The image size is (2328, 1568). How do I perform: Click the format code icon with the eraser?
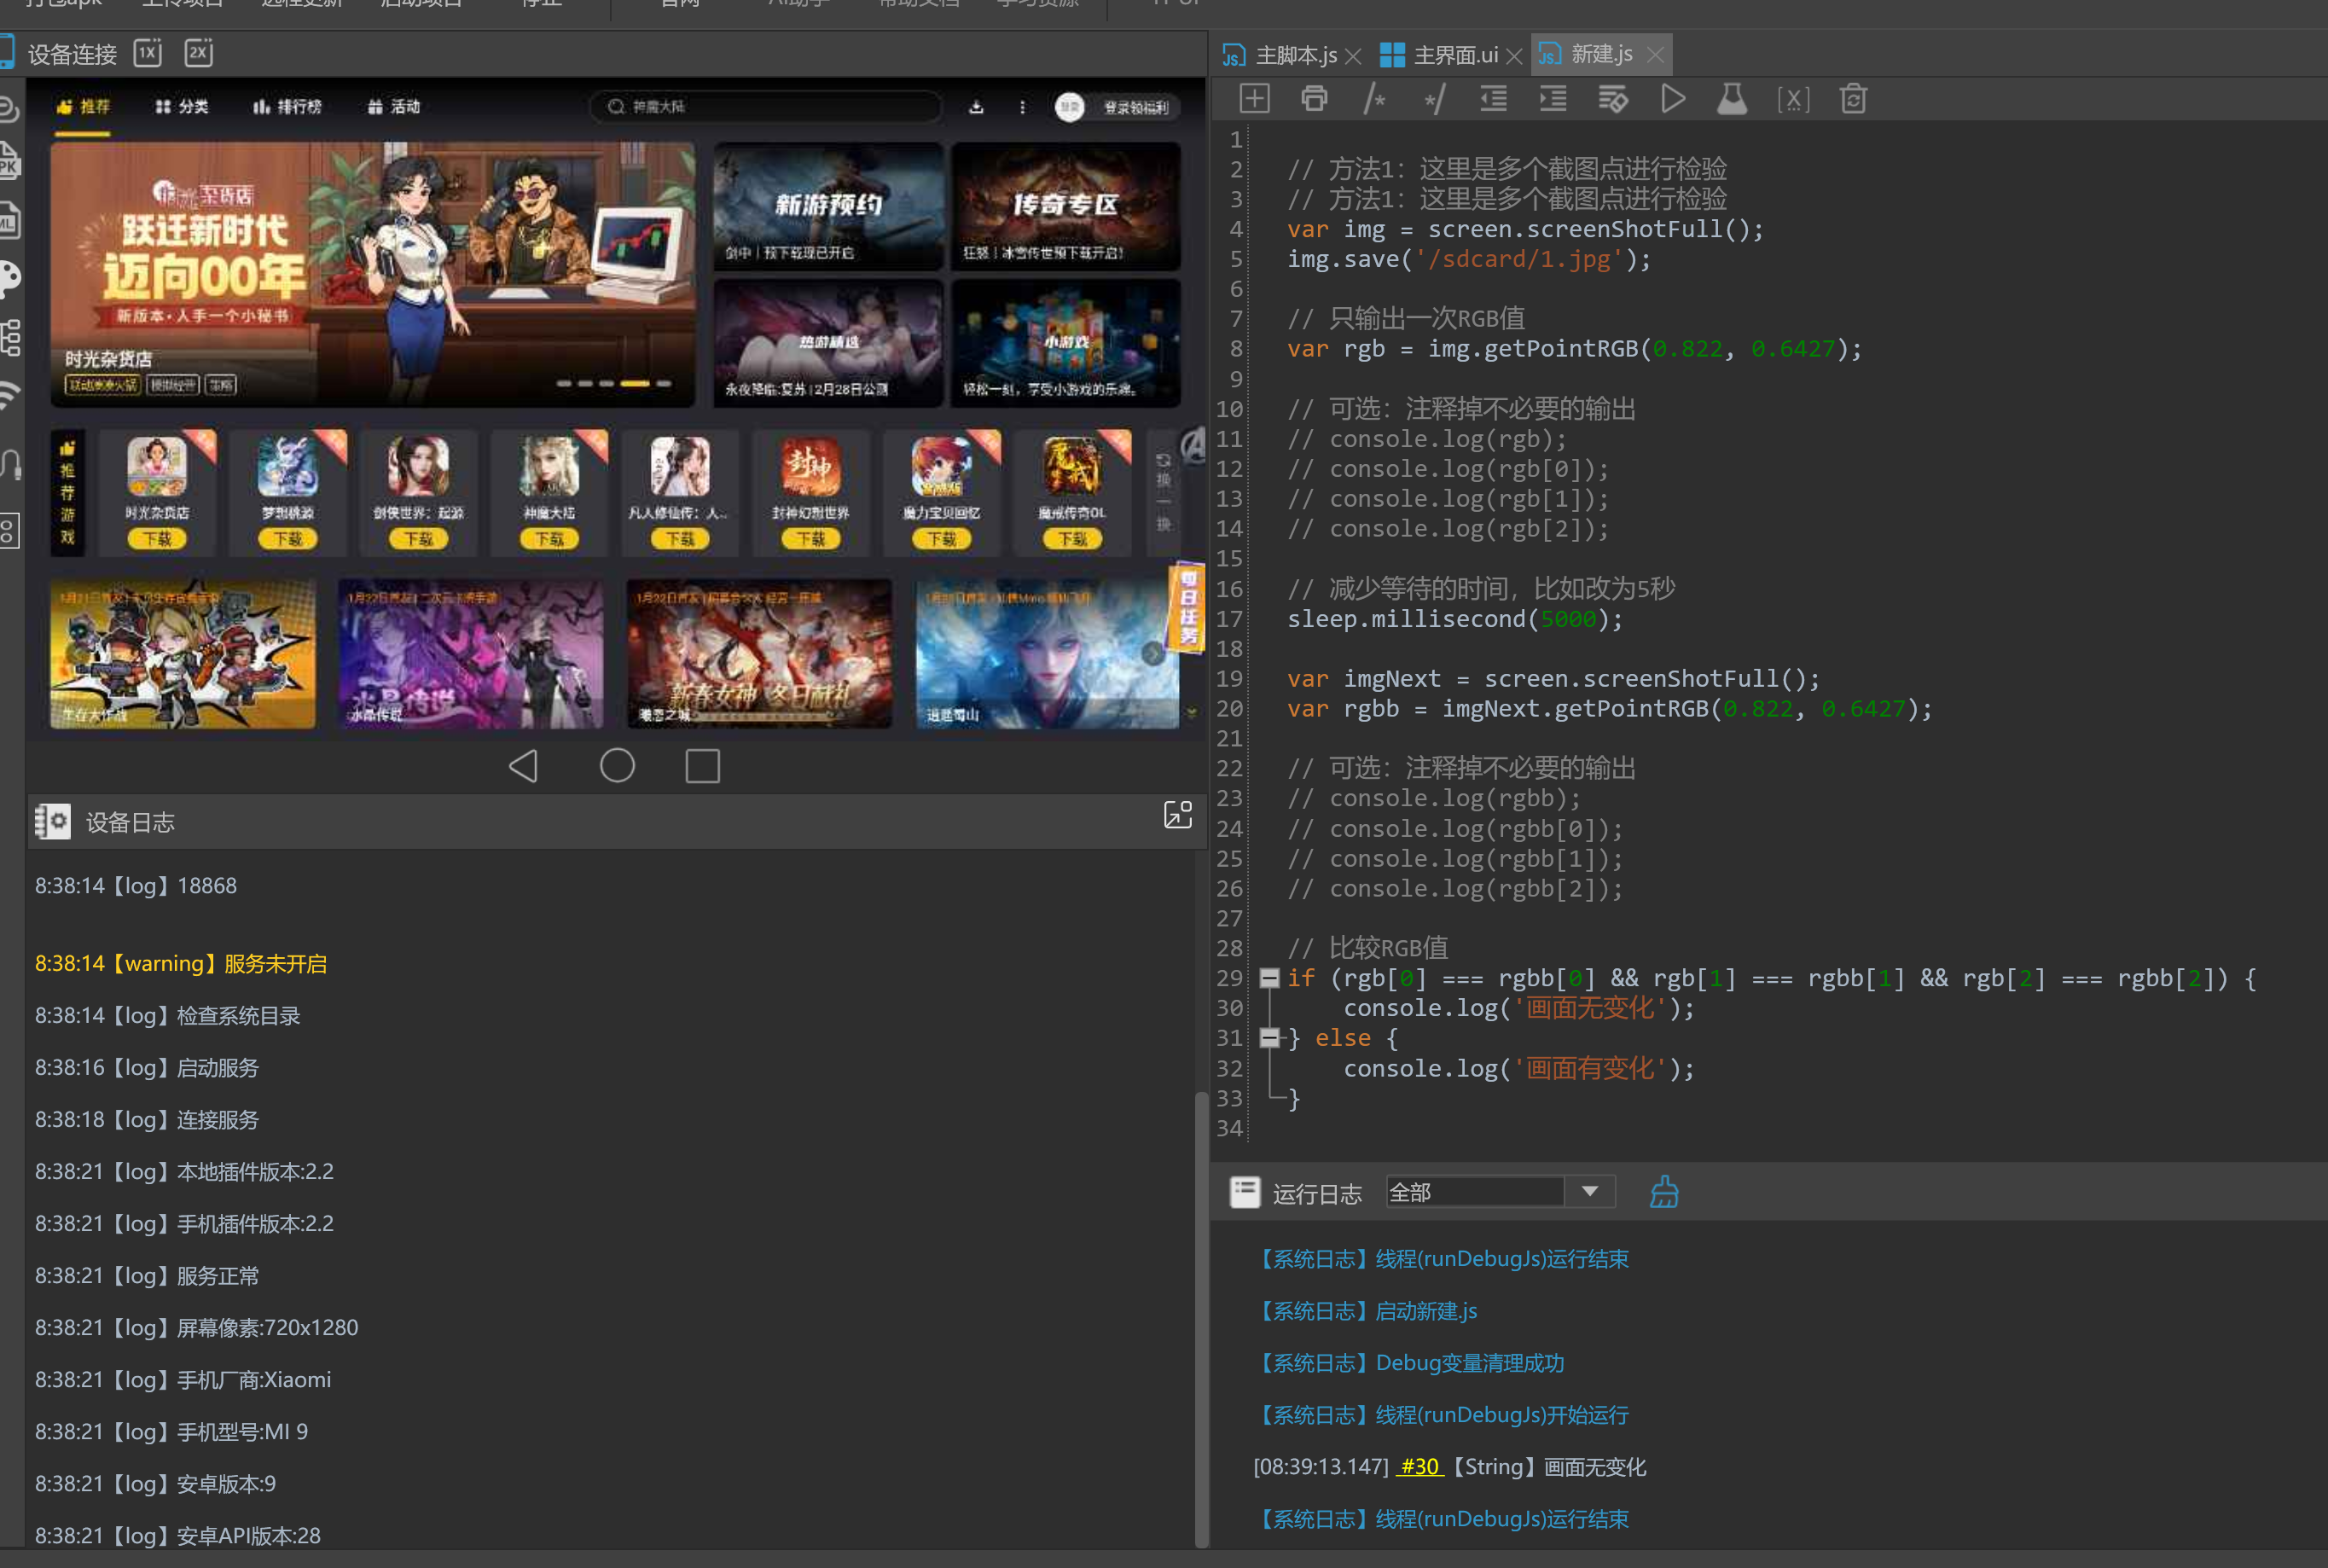1613,99
